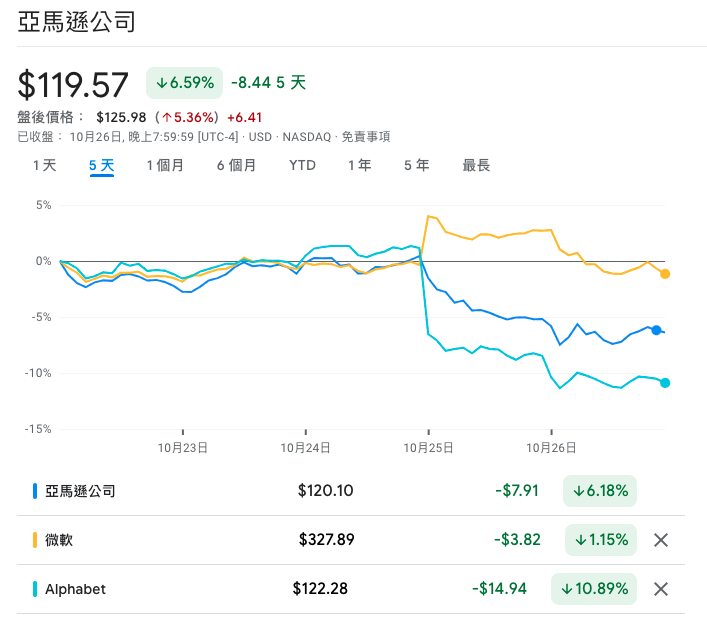Click the blue 亞馬遜公司 legend color bar

pos(35,491)
